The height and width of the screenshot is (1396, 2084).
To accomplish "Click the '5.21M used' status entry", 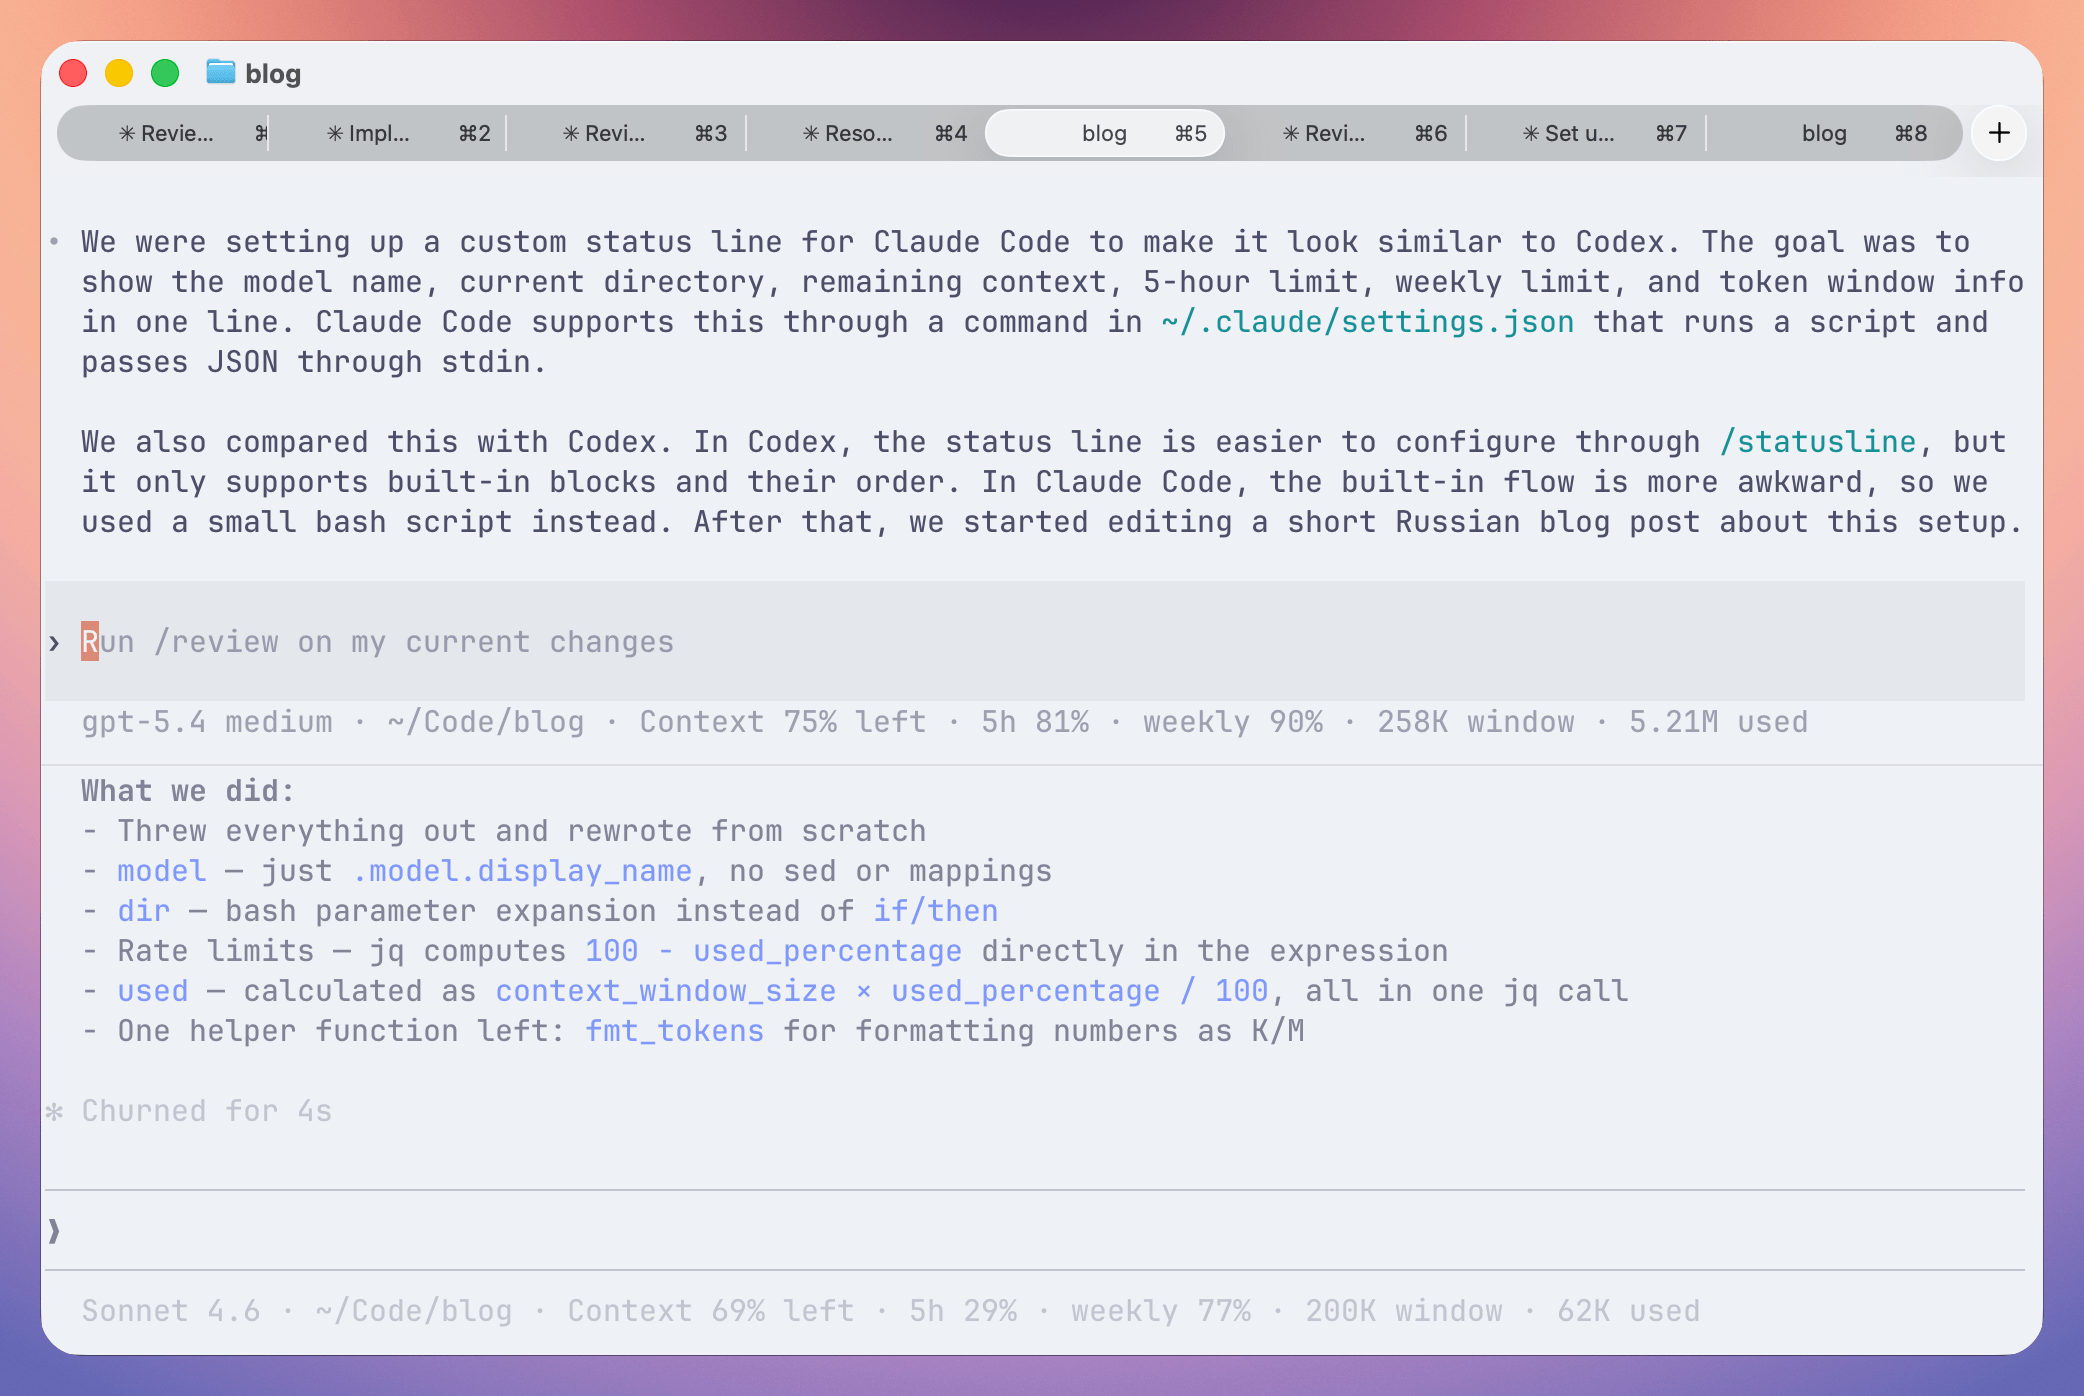I will (1719, 722).
